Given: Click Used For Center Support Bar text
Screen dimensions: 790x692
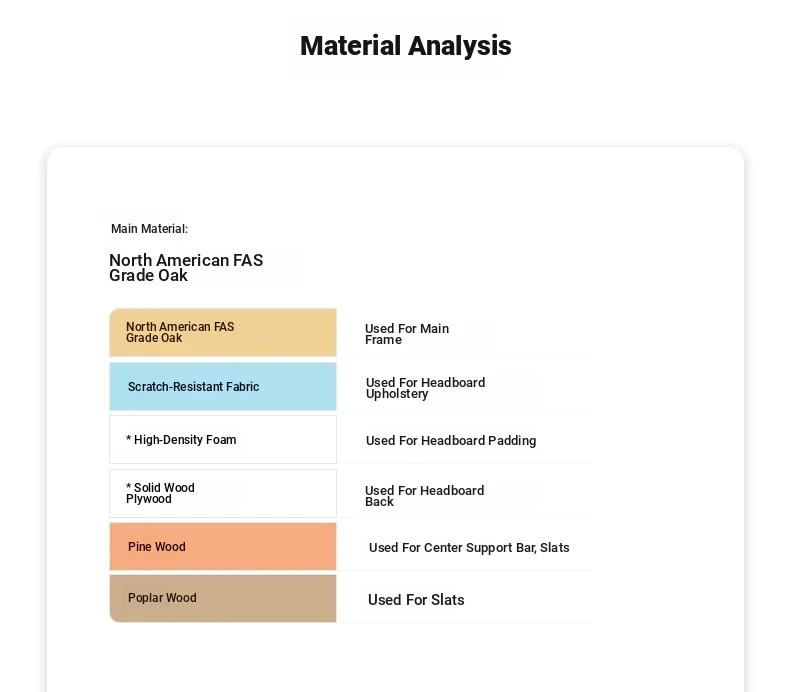Looking at the screenshot, I should point(469,548).
